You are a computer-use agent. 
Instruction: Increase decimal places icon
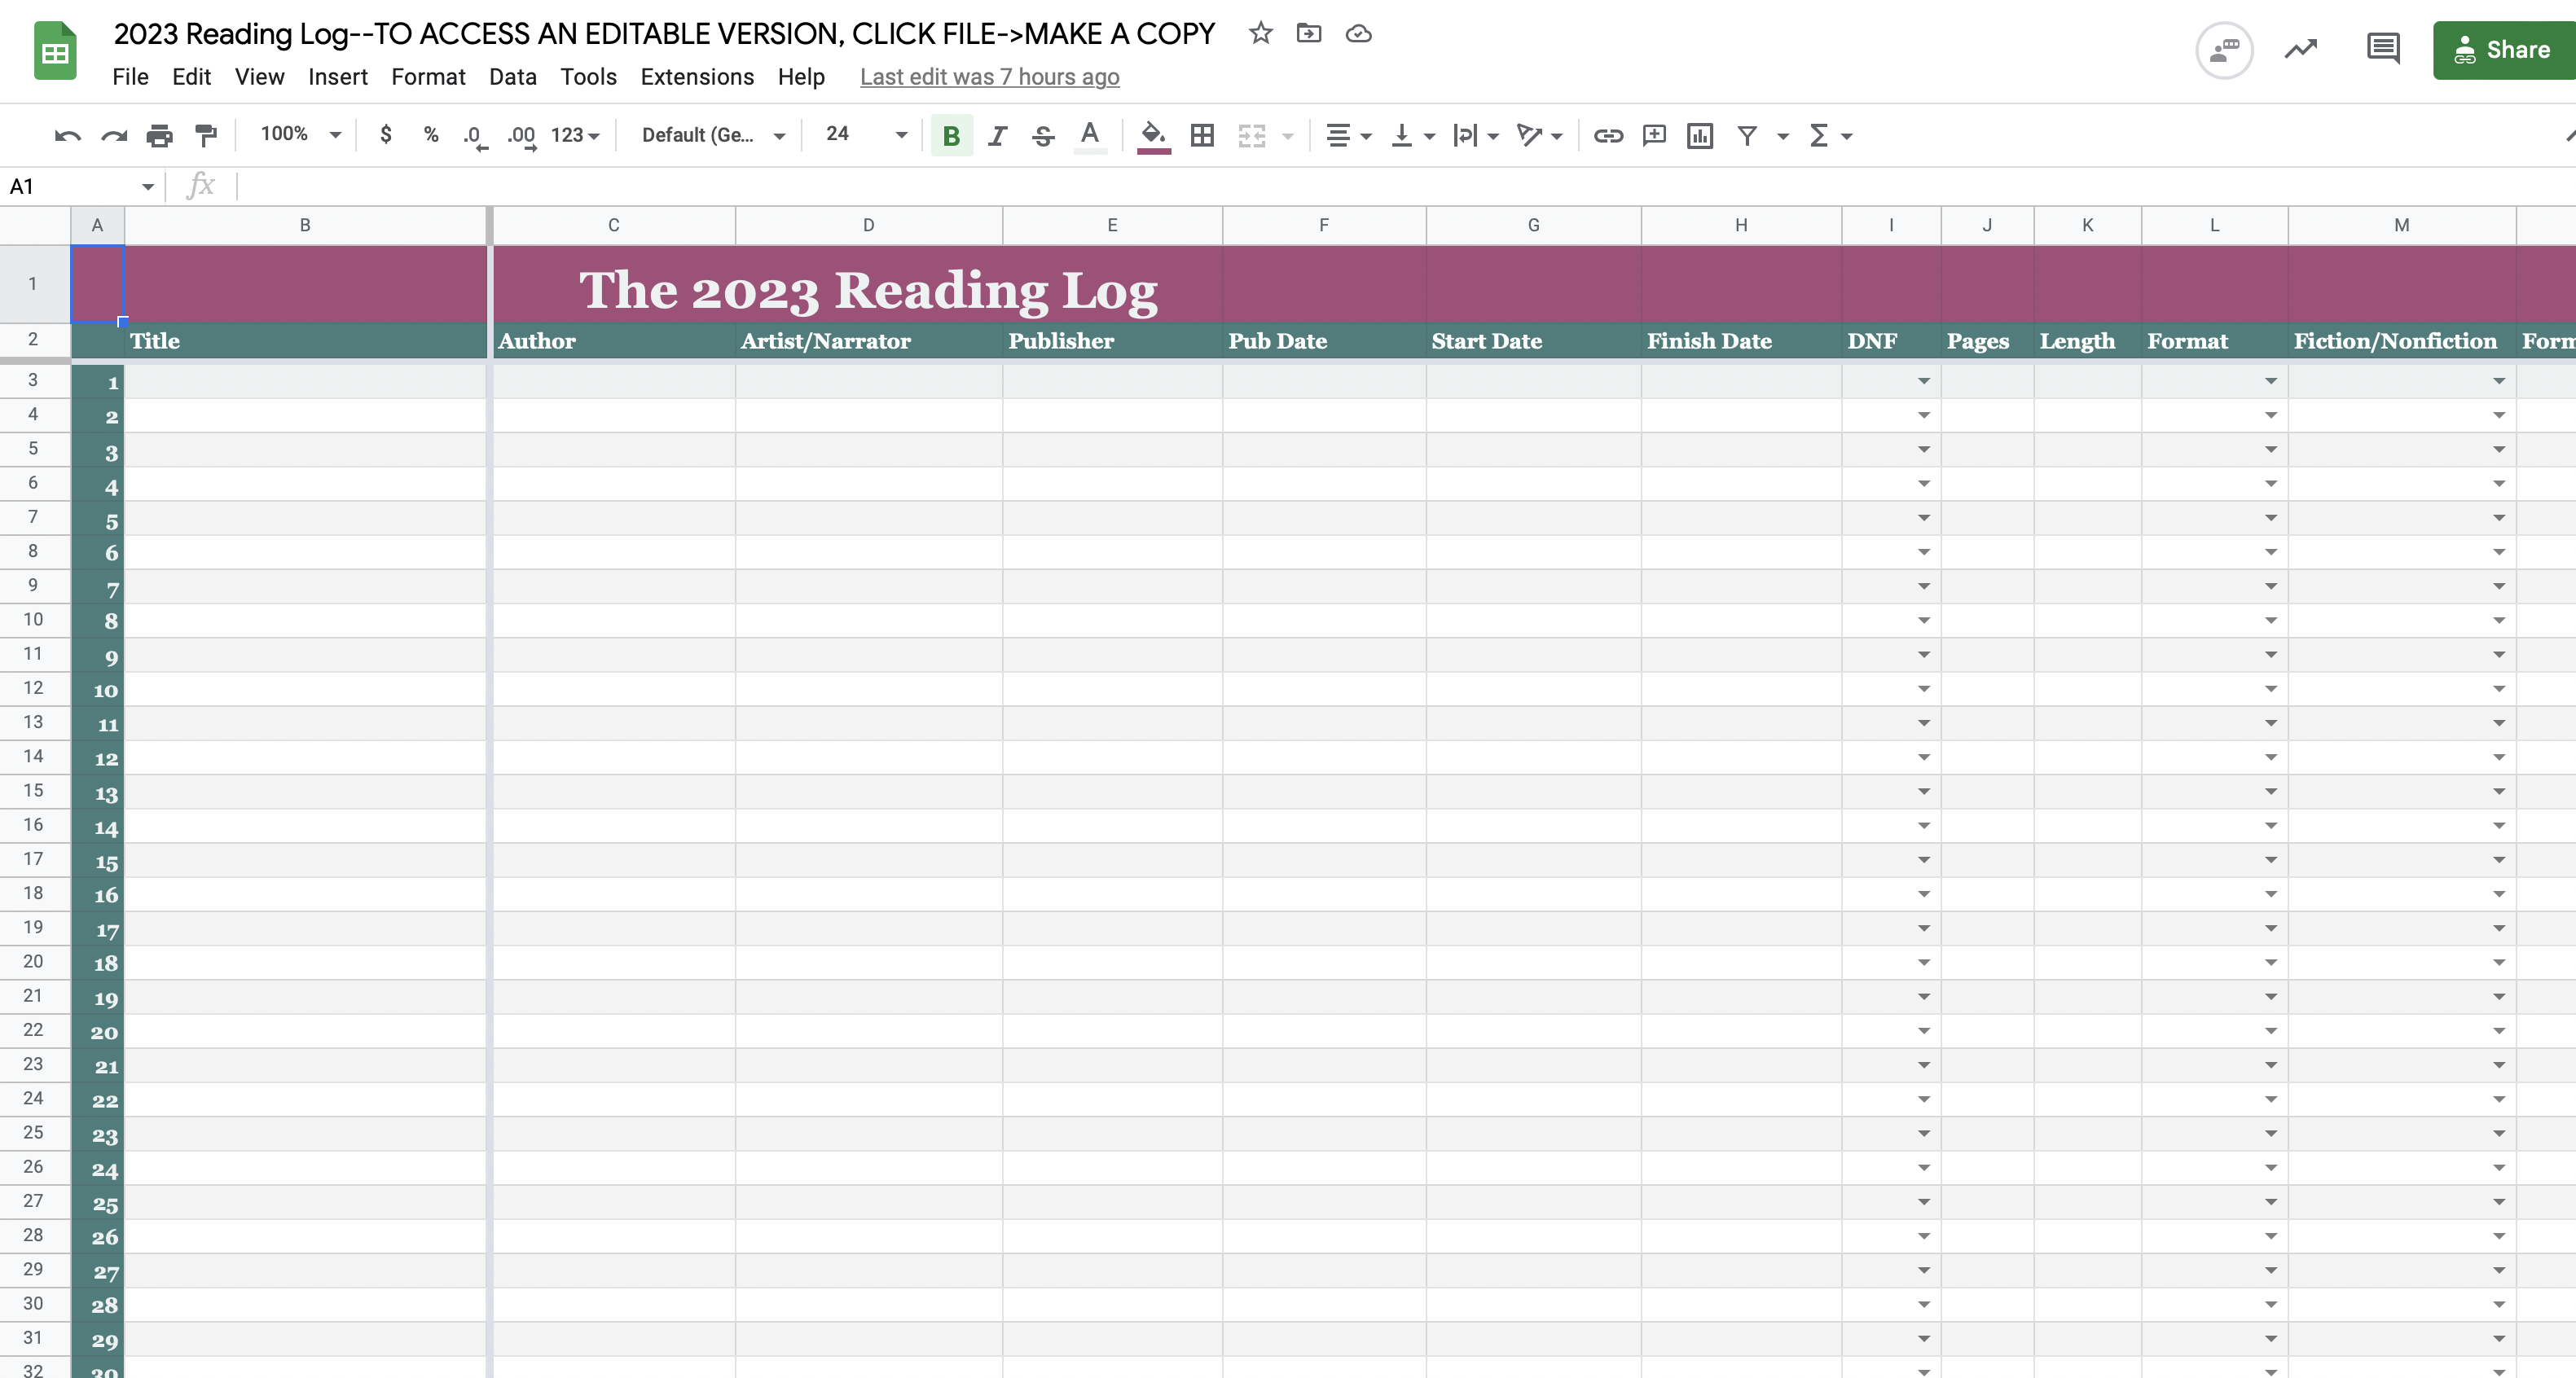click(521, 136)
